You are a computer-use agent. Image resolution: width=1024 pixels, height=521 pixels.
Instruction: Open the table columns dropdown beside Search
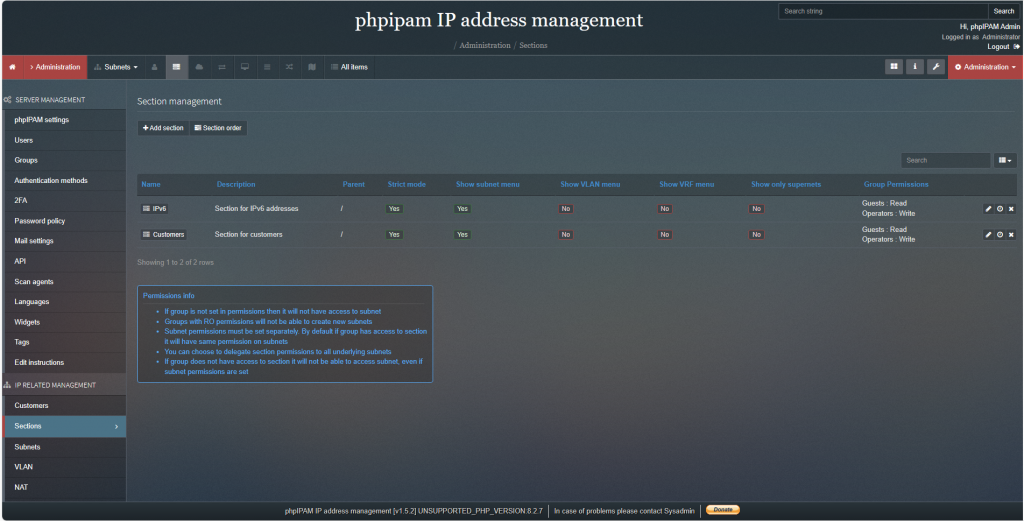pos(1005,161)
